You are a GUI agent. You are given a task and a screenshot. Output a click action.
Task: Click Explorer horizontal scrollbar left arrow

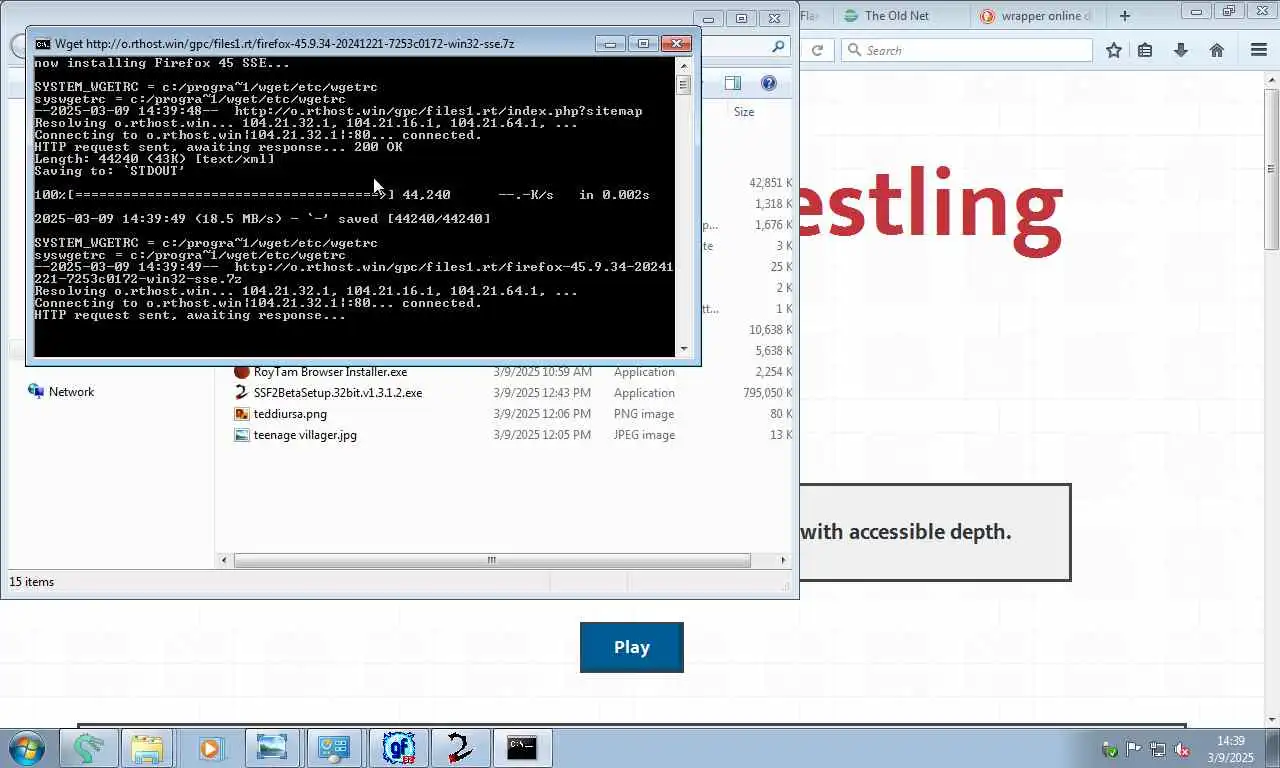pyautogui.click(x=224, y=560)
